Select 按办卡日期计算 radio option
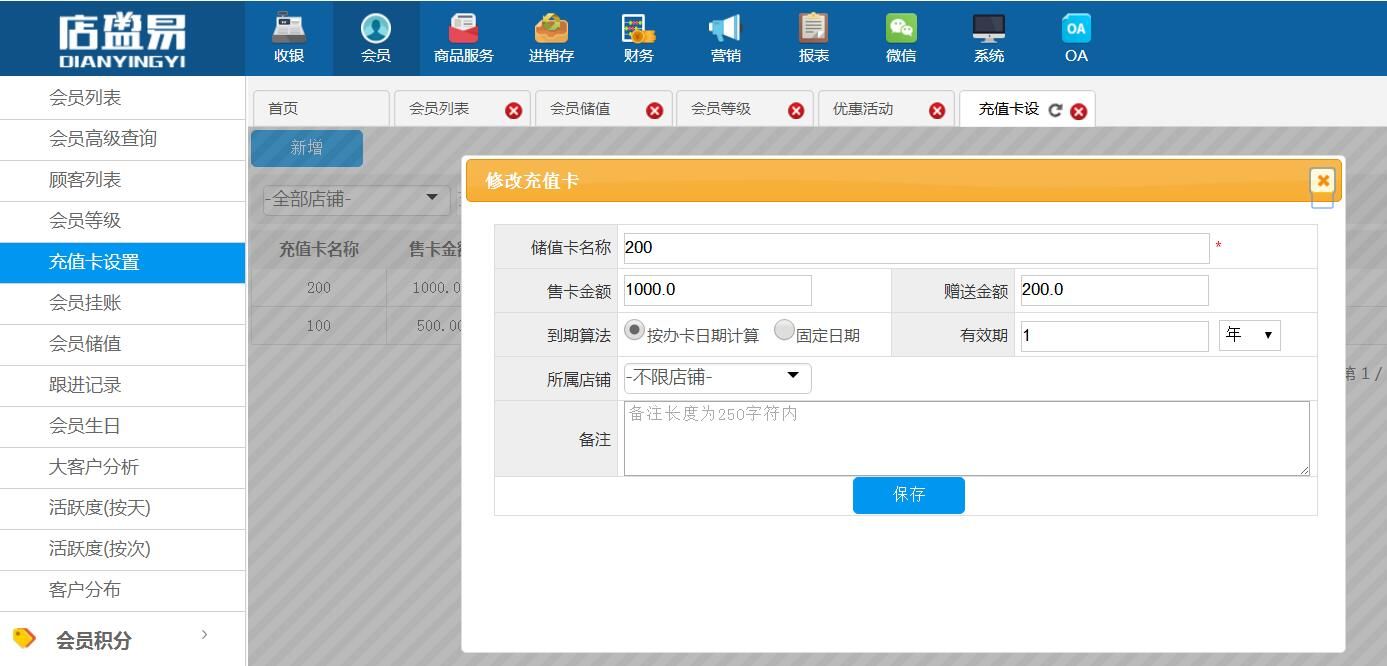The width and height of the screenshot is (1387, 666). point(634,330)
